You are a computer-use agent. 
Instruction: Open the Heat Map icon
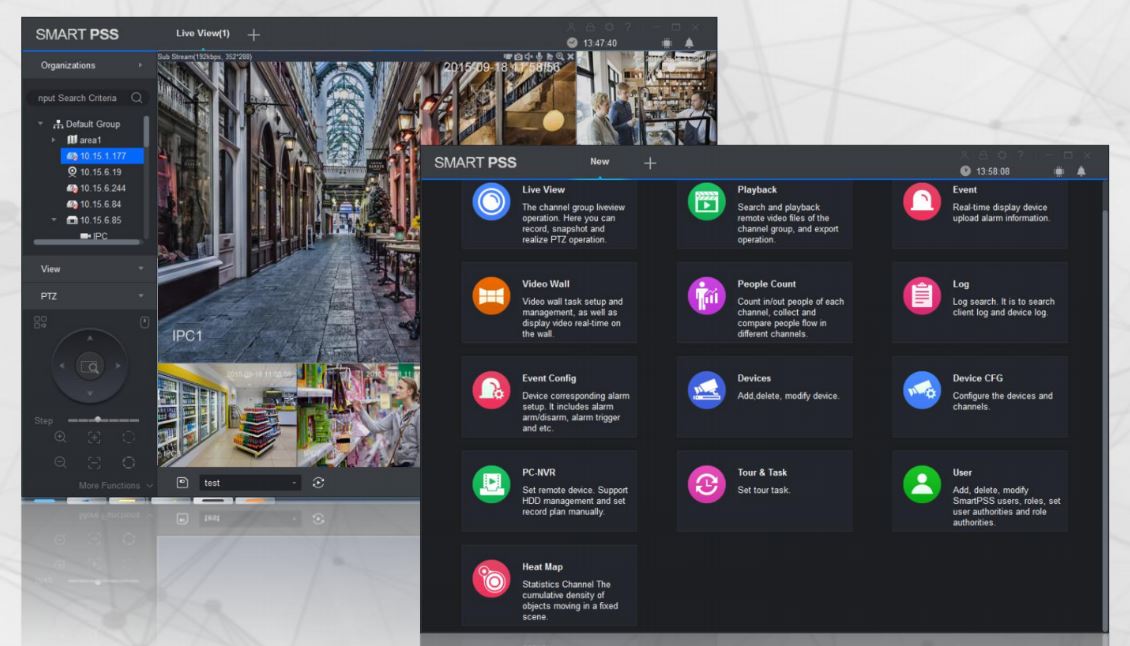pos(491,578)
